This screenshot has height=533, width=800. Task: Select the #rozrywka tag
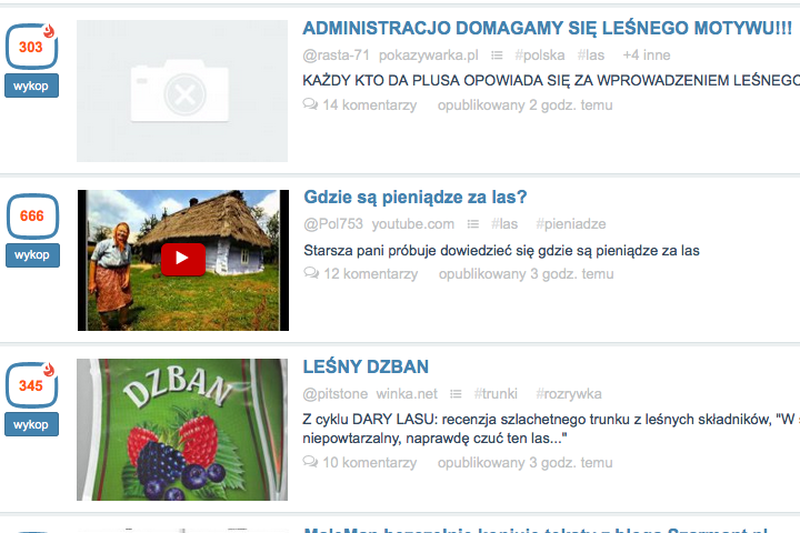coord(568,394)
